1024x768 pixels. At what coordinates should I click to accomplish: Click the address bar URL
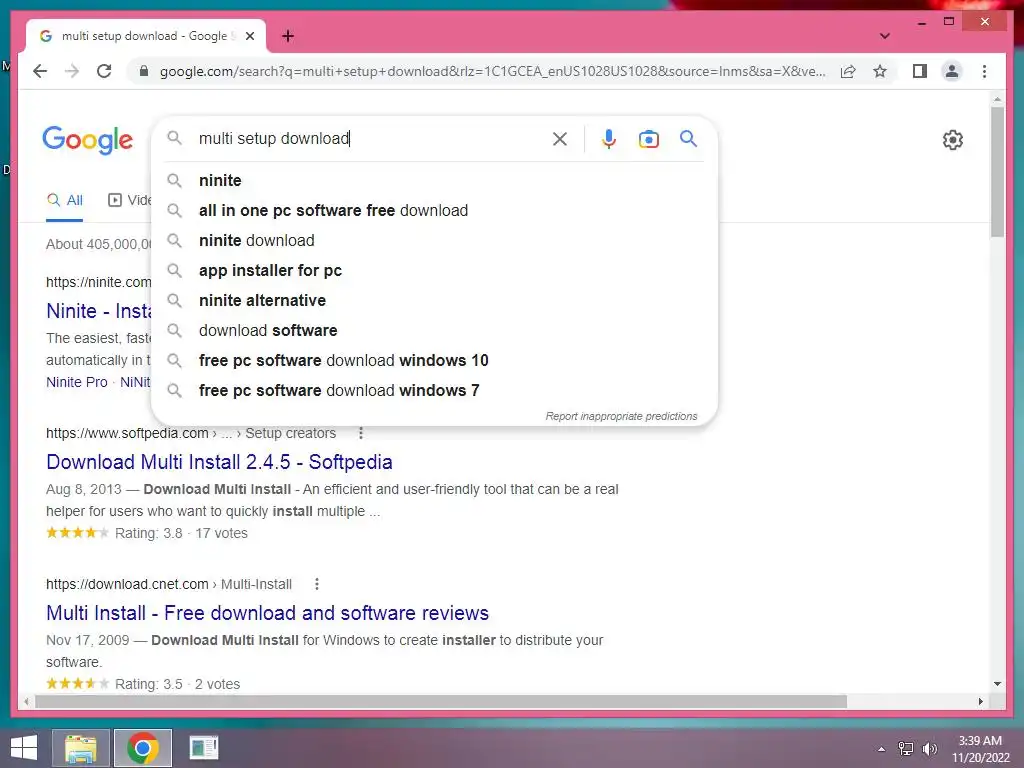click(x=492, y=71)
